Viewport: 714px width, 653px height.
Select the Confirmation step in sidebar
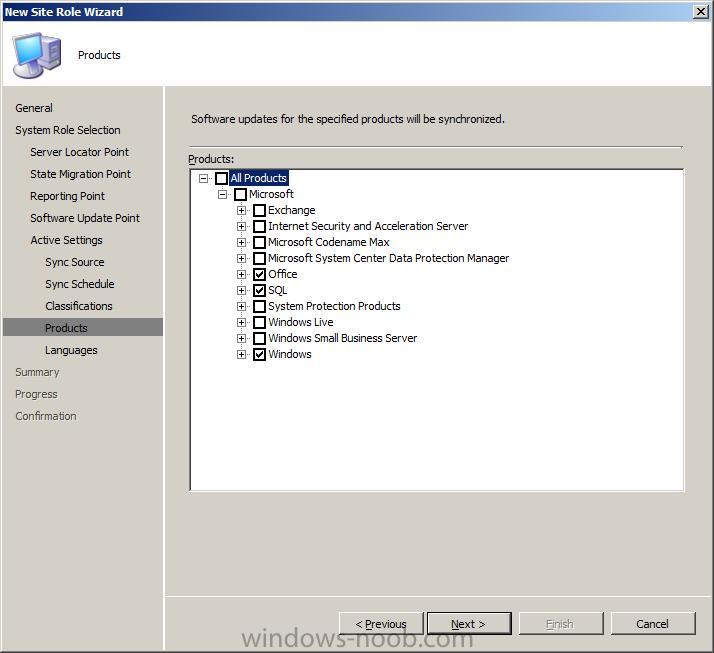(x=46, y=416)
